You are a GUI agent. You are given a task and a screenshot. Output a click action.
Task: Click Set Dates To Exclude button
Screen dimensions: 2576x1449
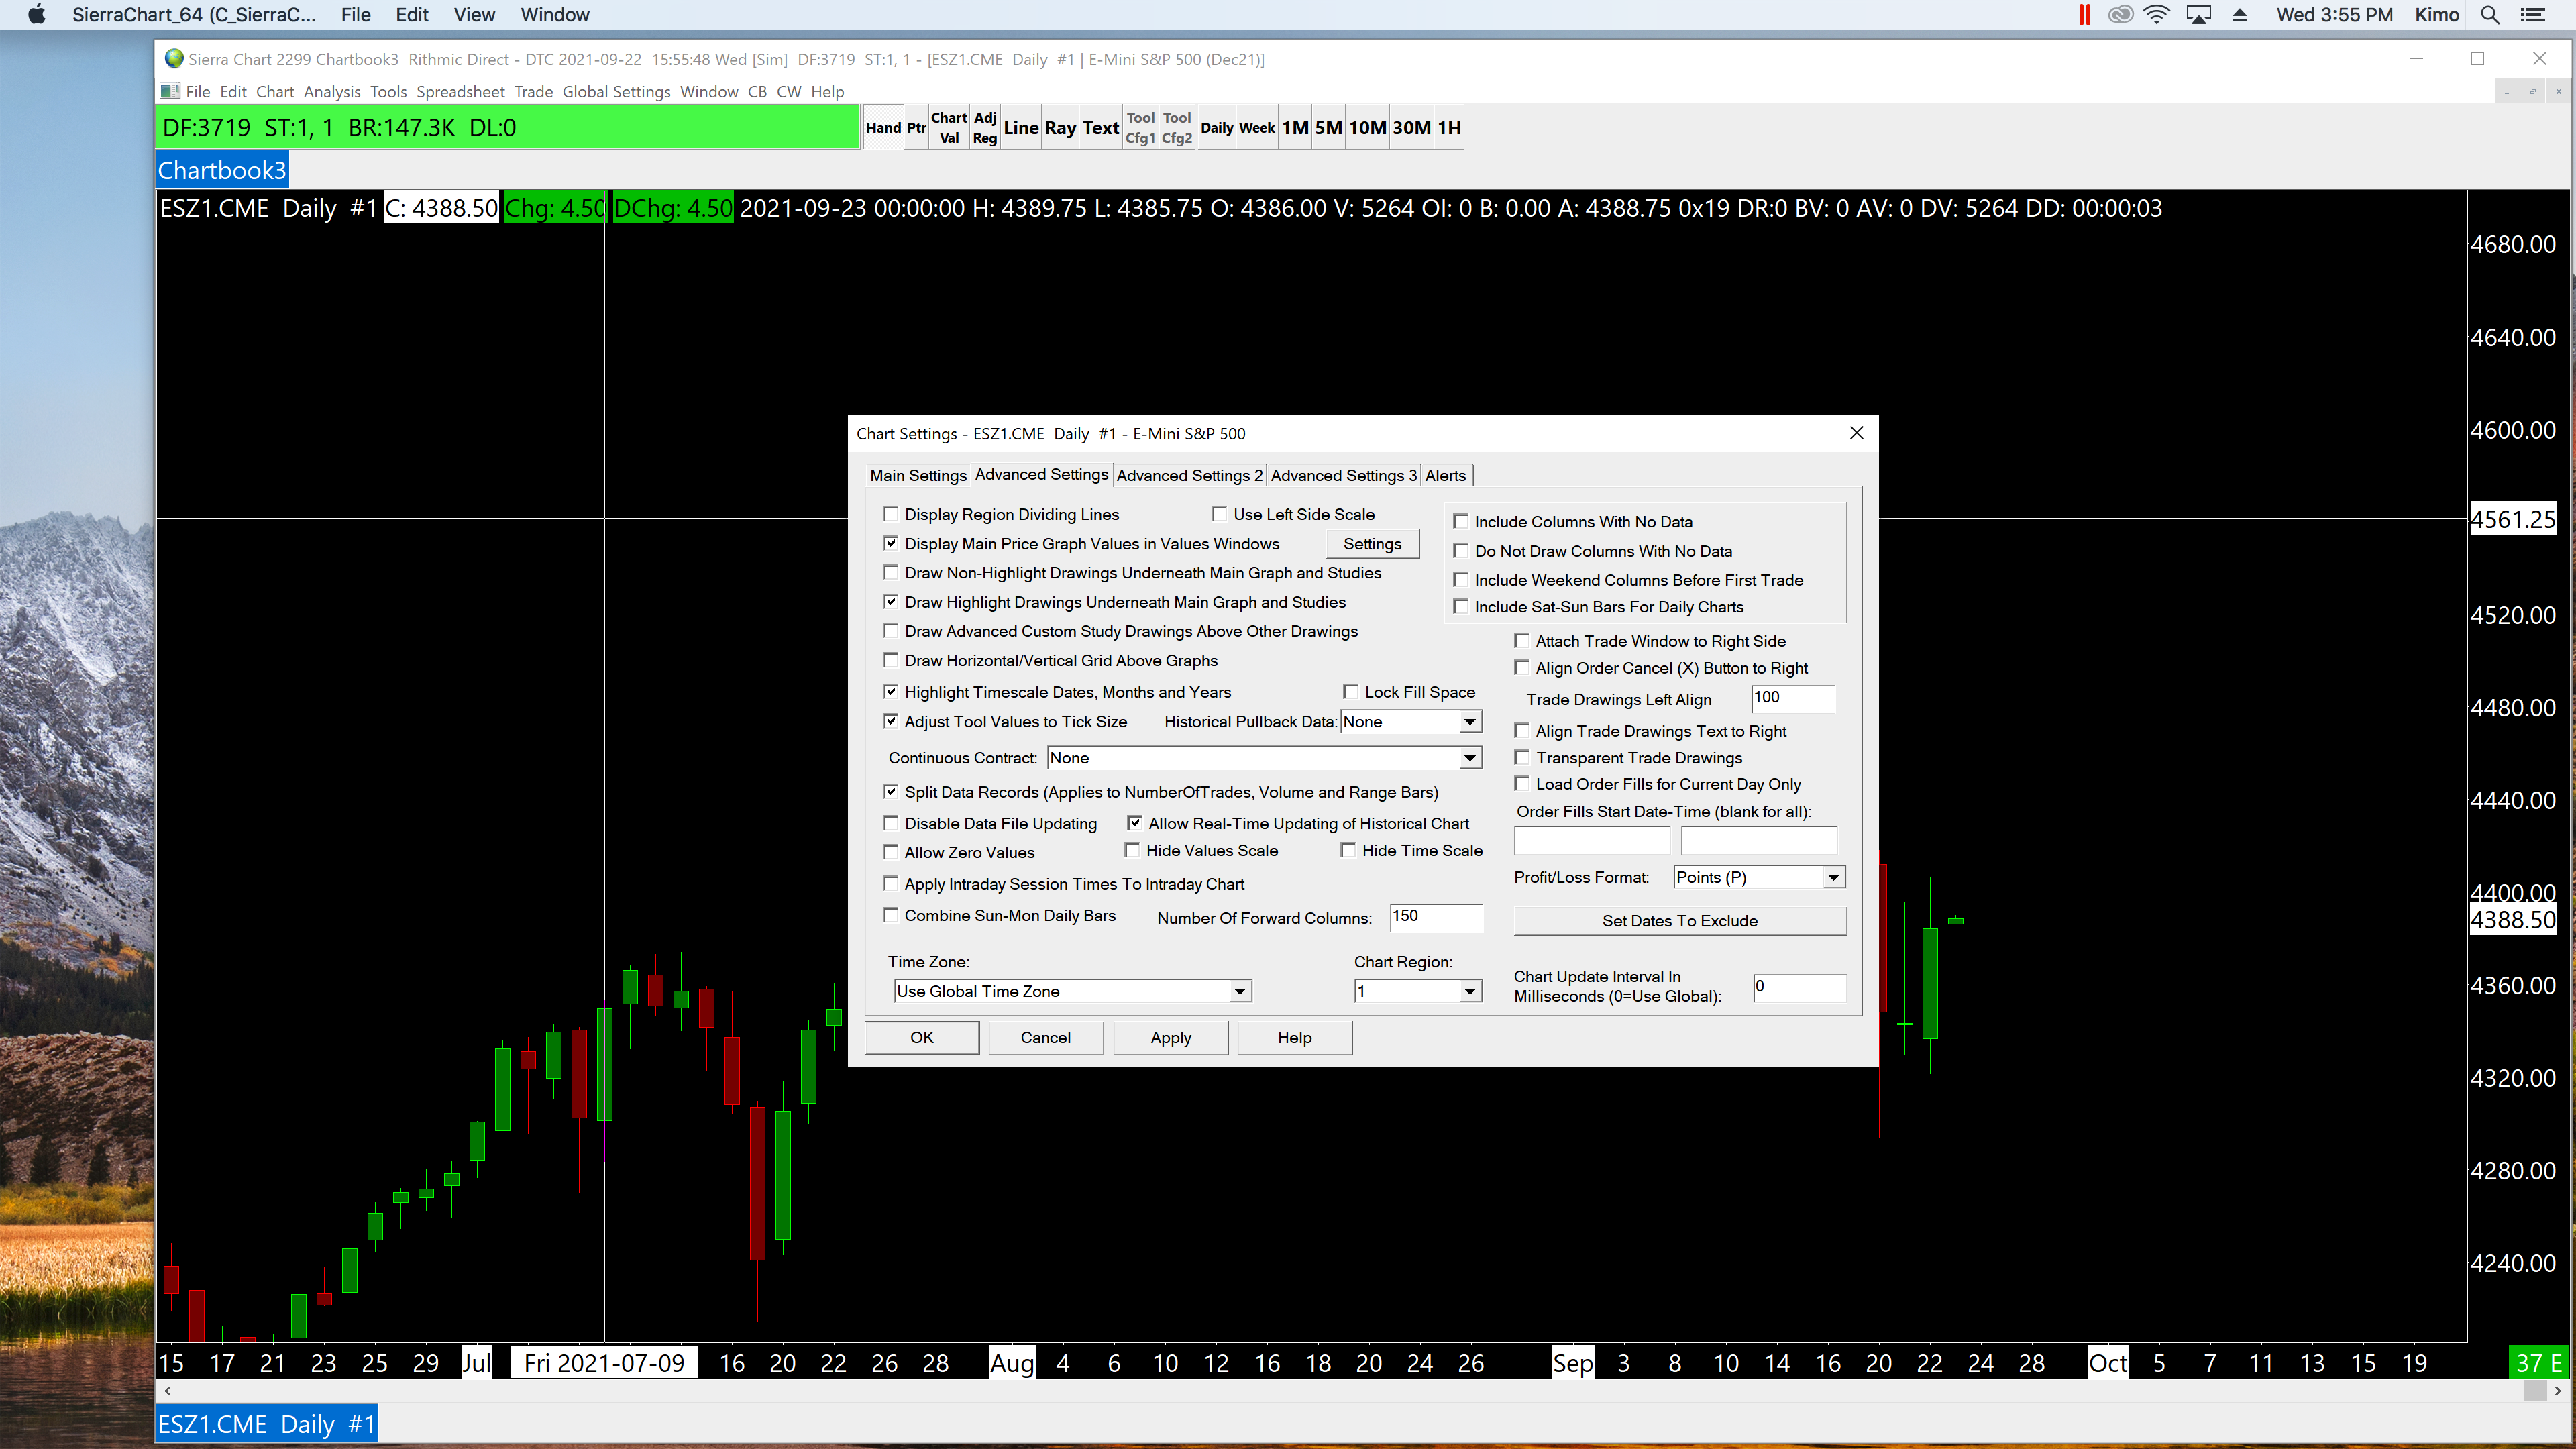pos(1680,920)
